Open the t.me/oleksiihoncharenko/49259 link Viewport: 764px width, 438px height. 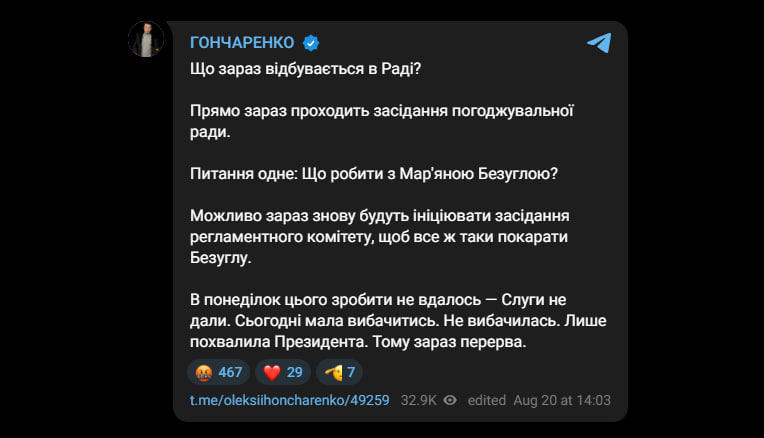[x=289, y=401]
